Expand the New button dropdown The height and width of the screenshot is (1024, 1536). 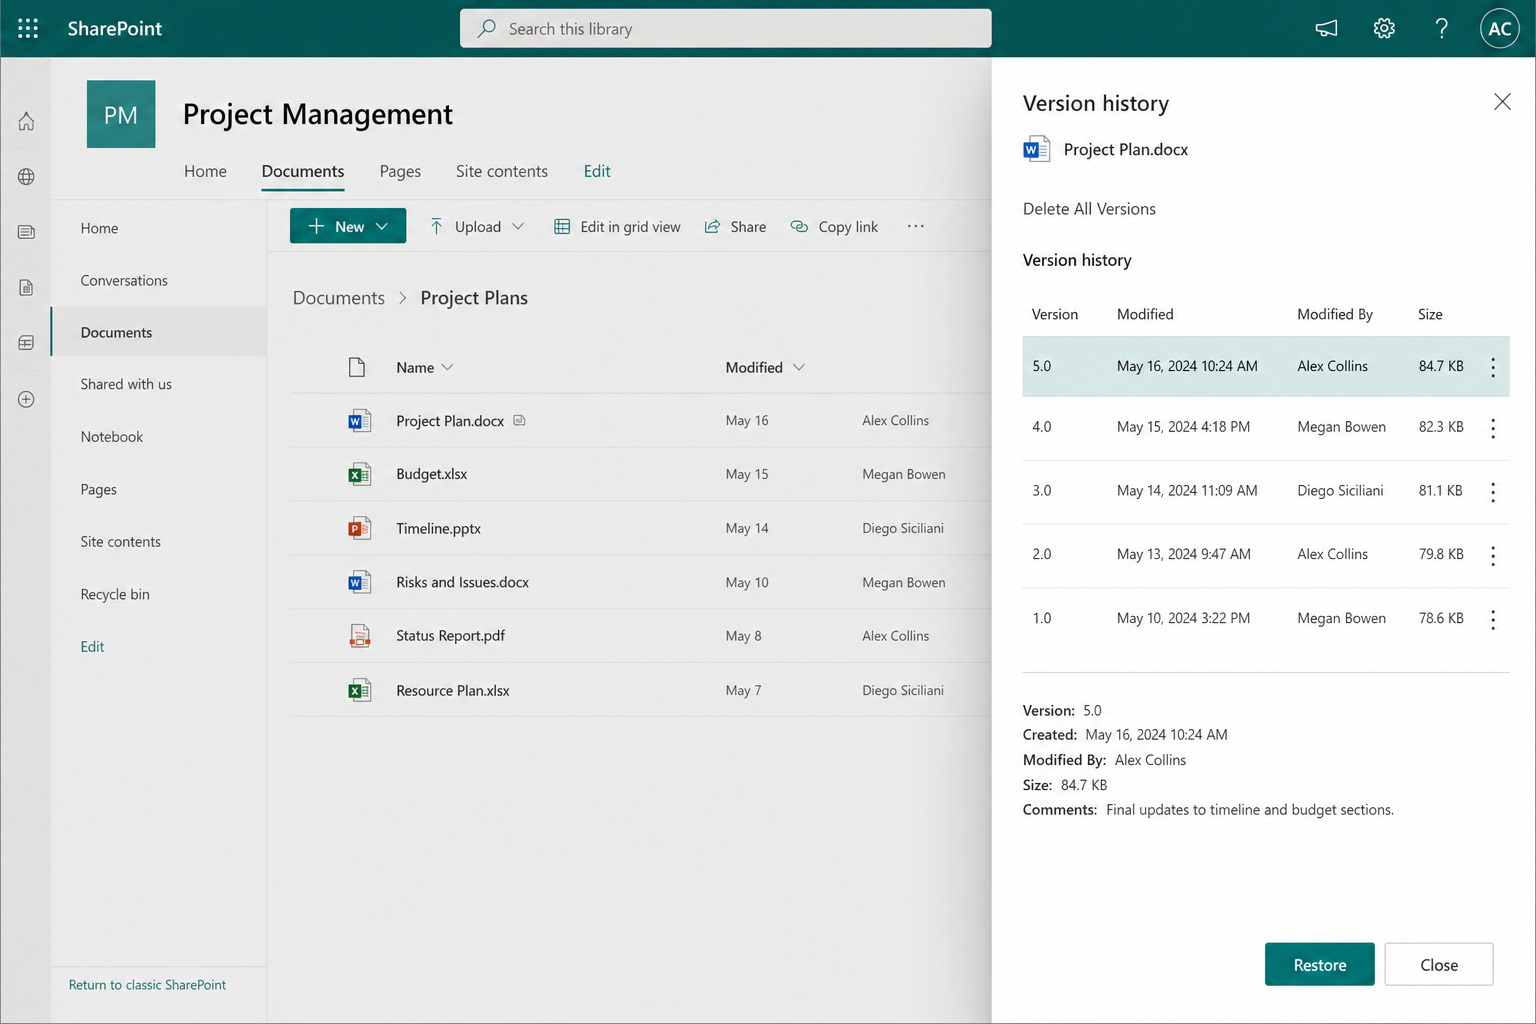[x=382, y=227]
